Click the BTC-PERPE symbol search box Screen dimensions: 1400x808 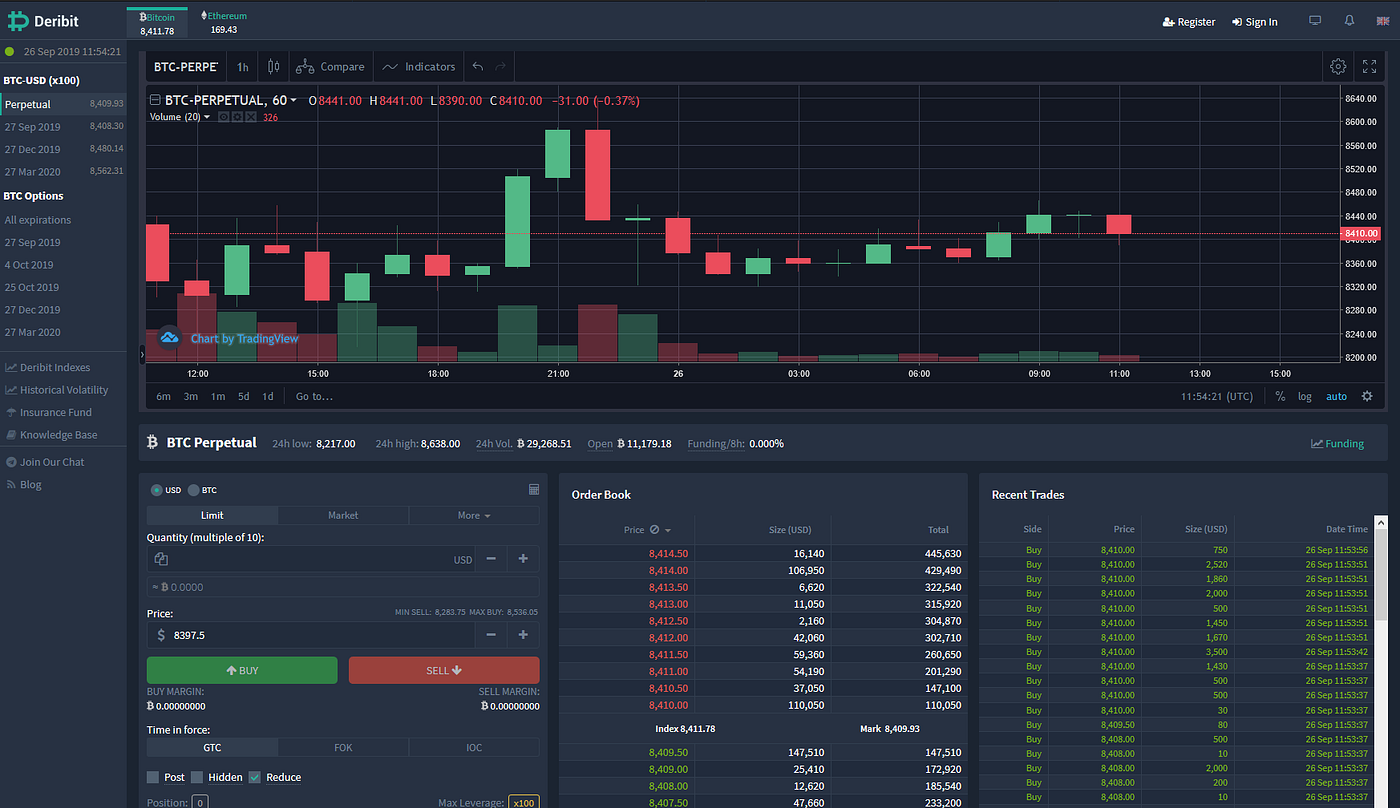point(185,67)
